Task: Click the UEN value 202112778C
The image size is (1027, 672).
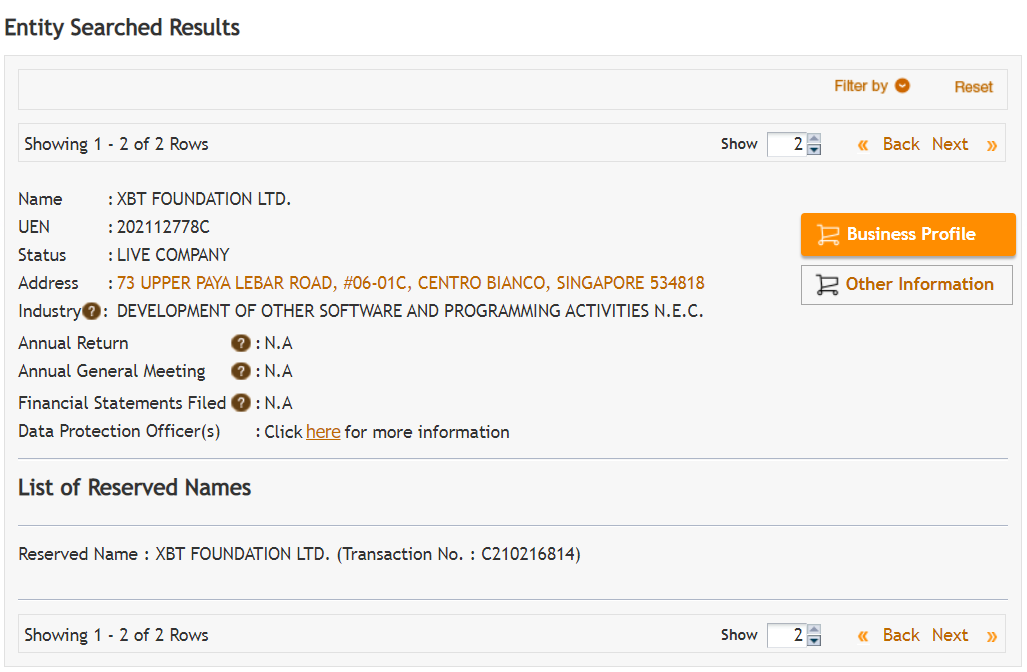Action: [x=163, y=227]
